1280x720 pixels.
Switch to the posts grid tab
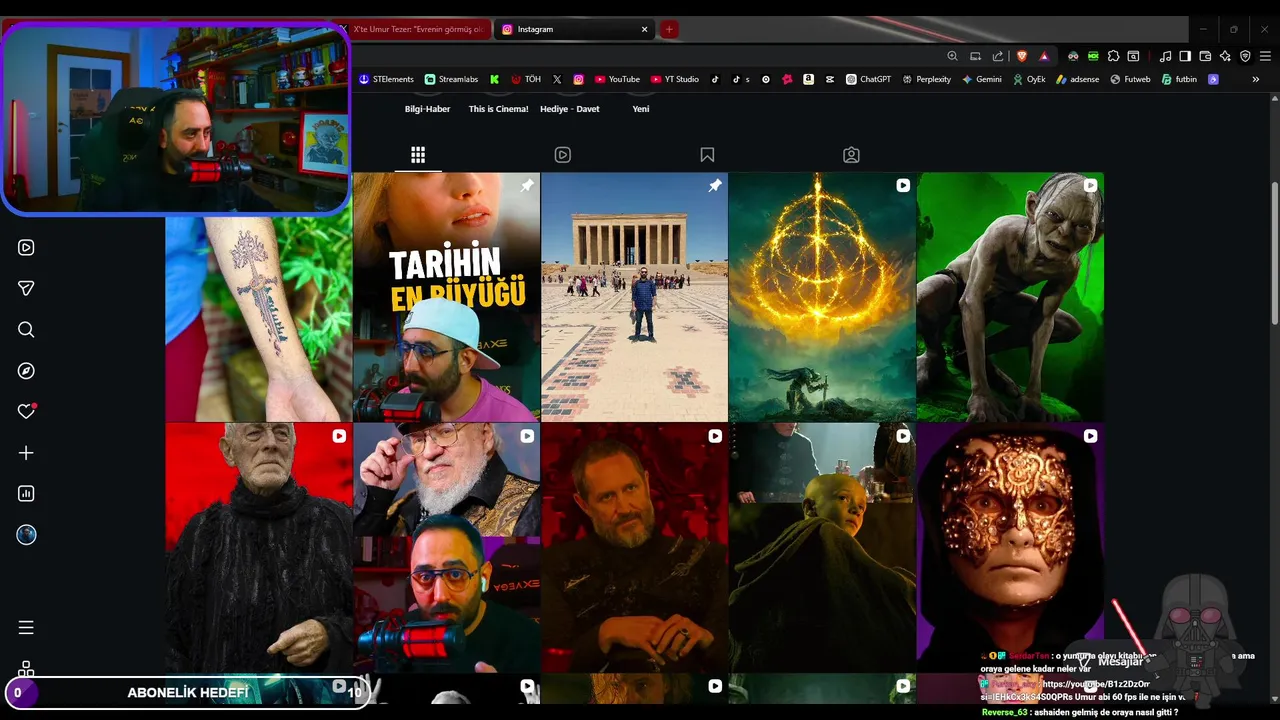[418, 155]
